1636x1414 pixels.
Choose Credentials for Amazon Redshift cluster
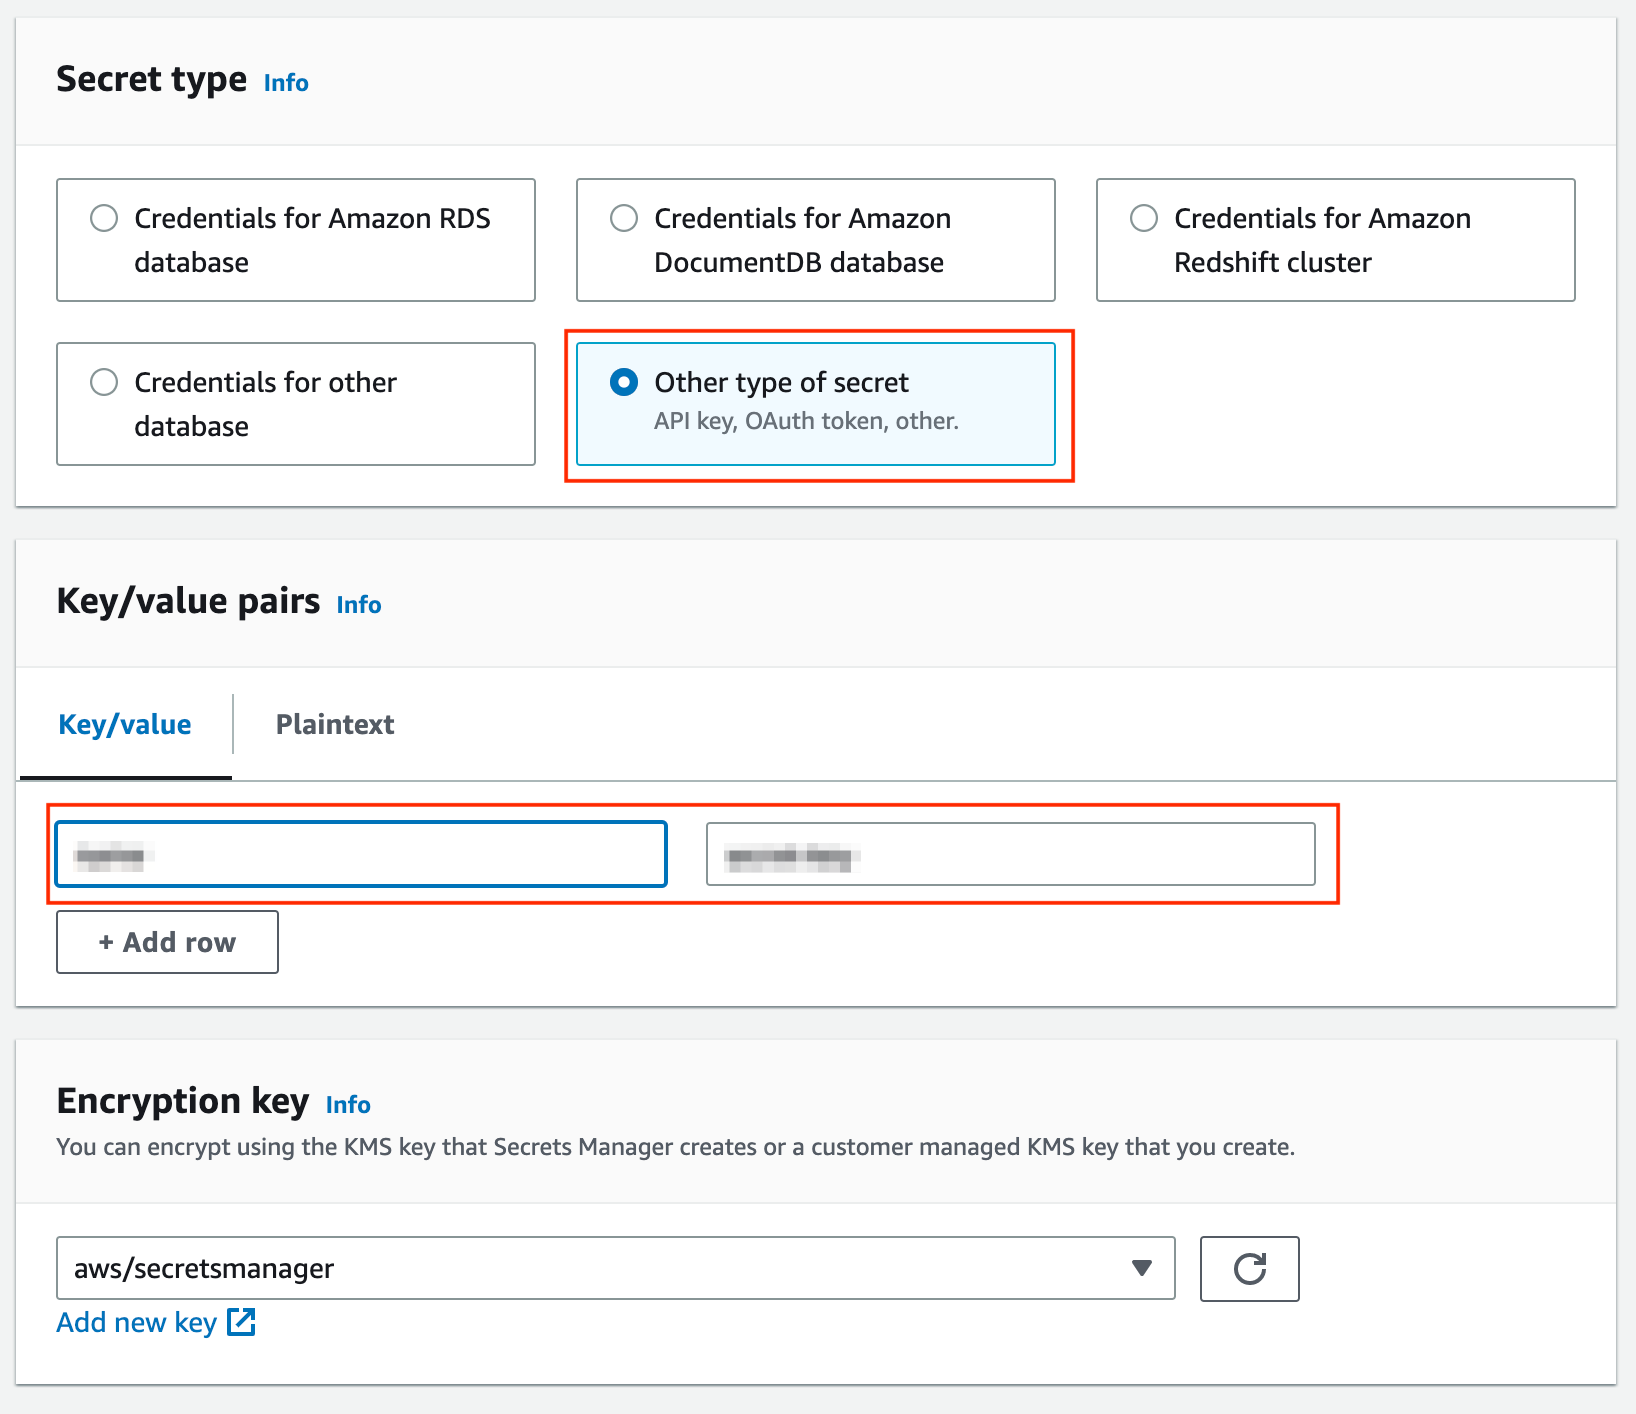(1144, 218)
